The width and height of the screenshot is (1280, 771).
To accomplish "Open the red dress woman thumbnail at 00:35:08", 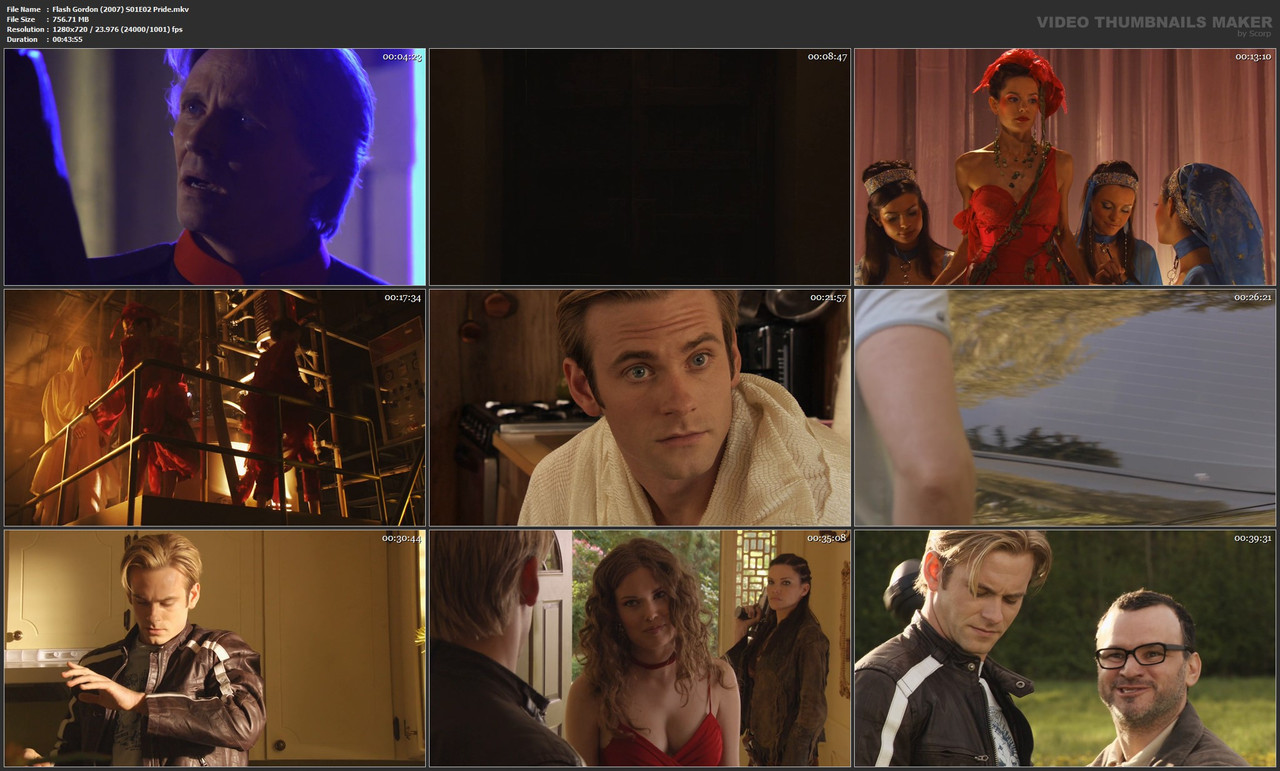I will 640,648.
